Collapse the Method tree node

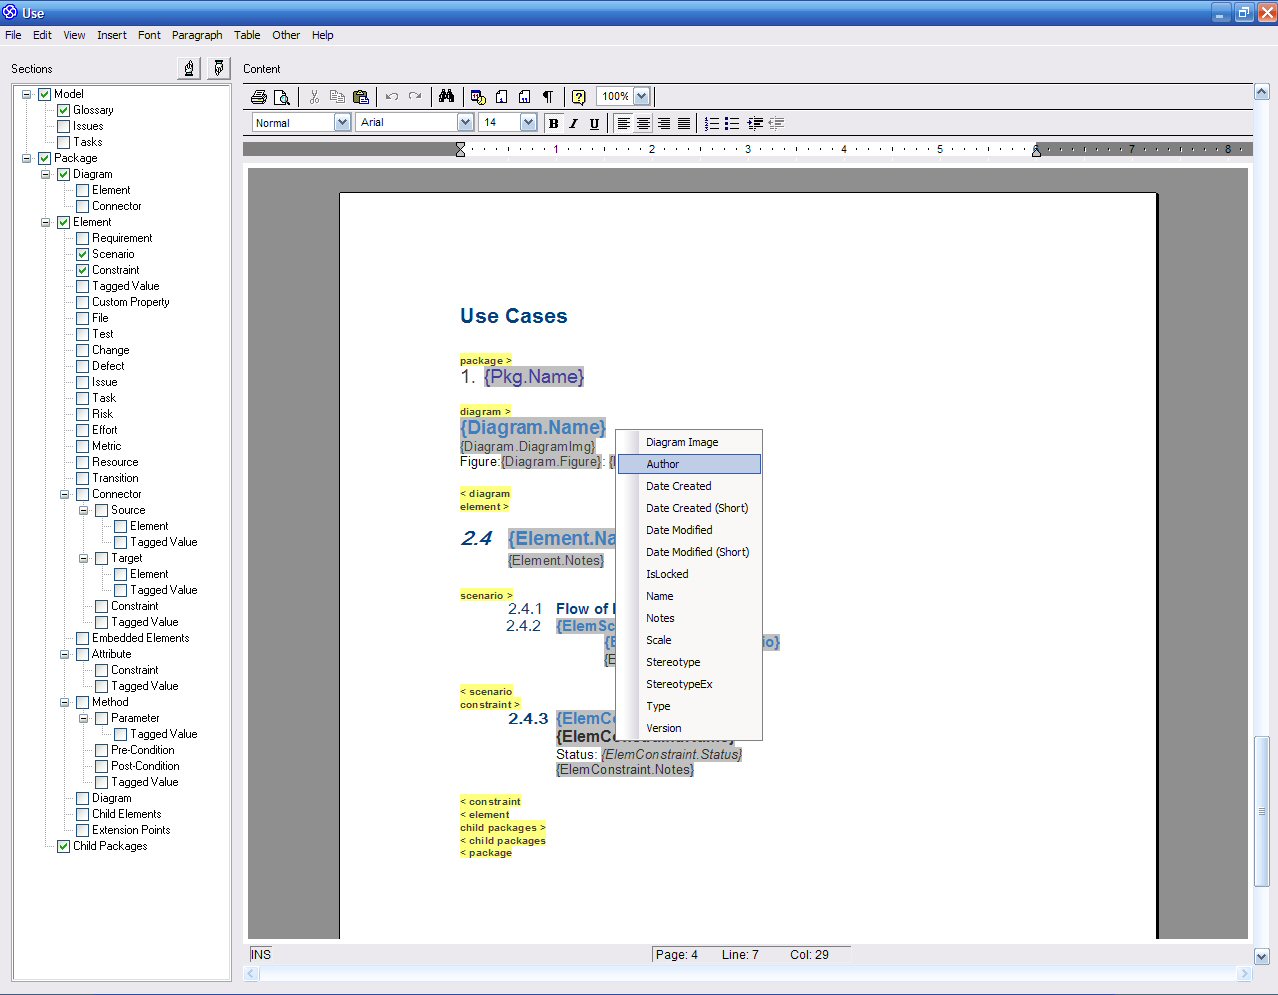click(x=65, y=702)
